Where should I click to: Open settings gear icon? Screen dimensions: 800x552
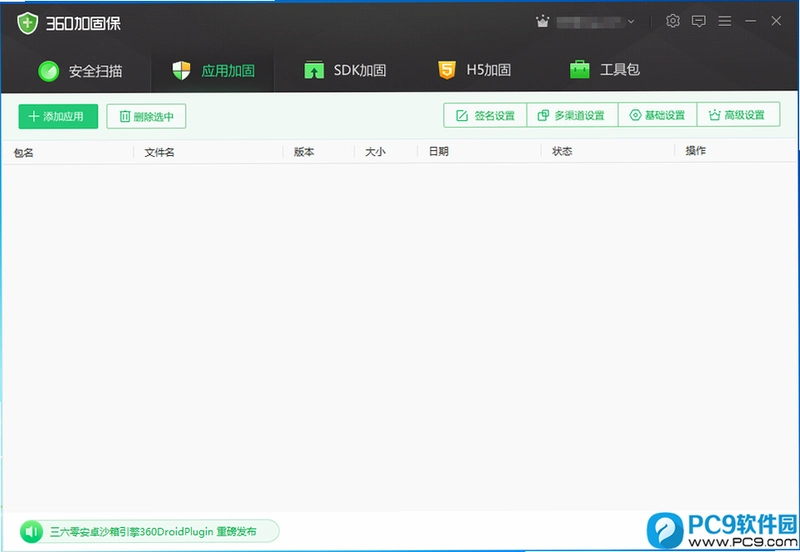click(673, 21)
